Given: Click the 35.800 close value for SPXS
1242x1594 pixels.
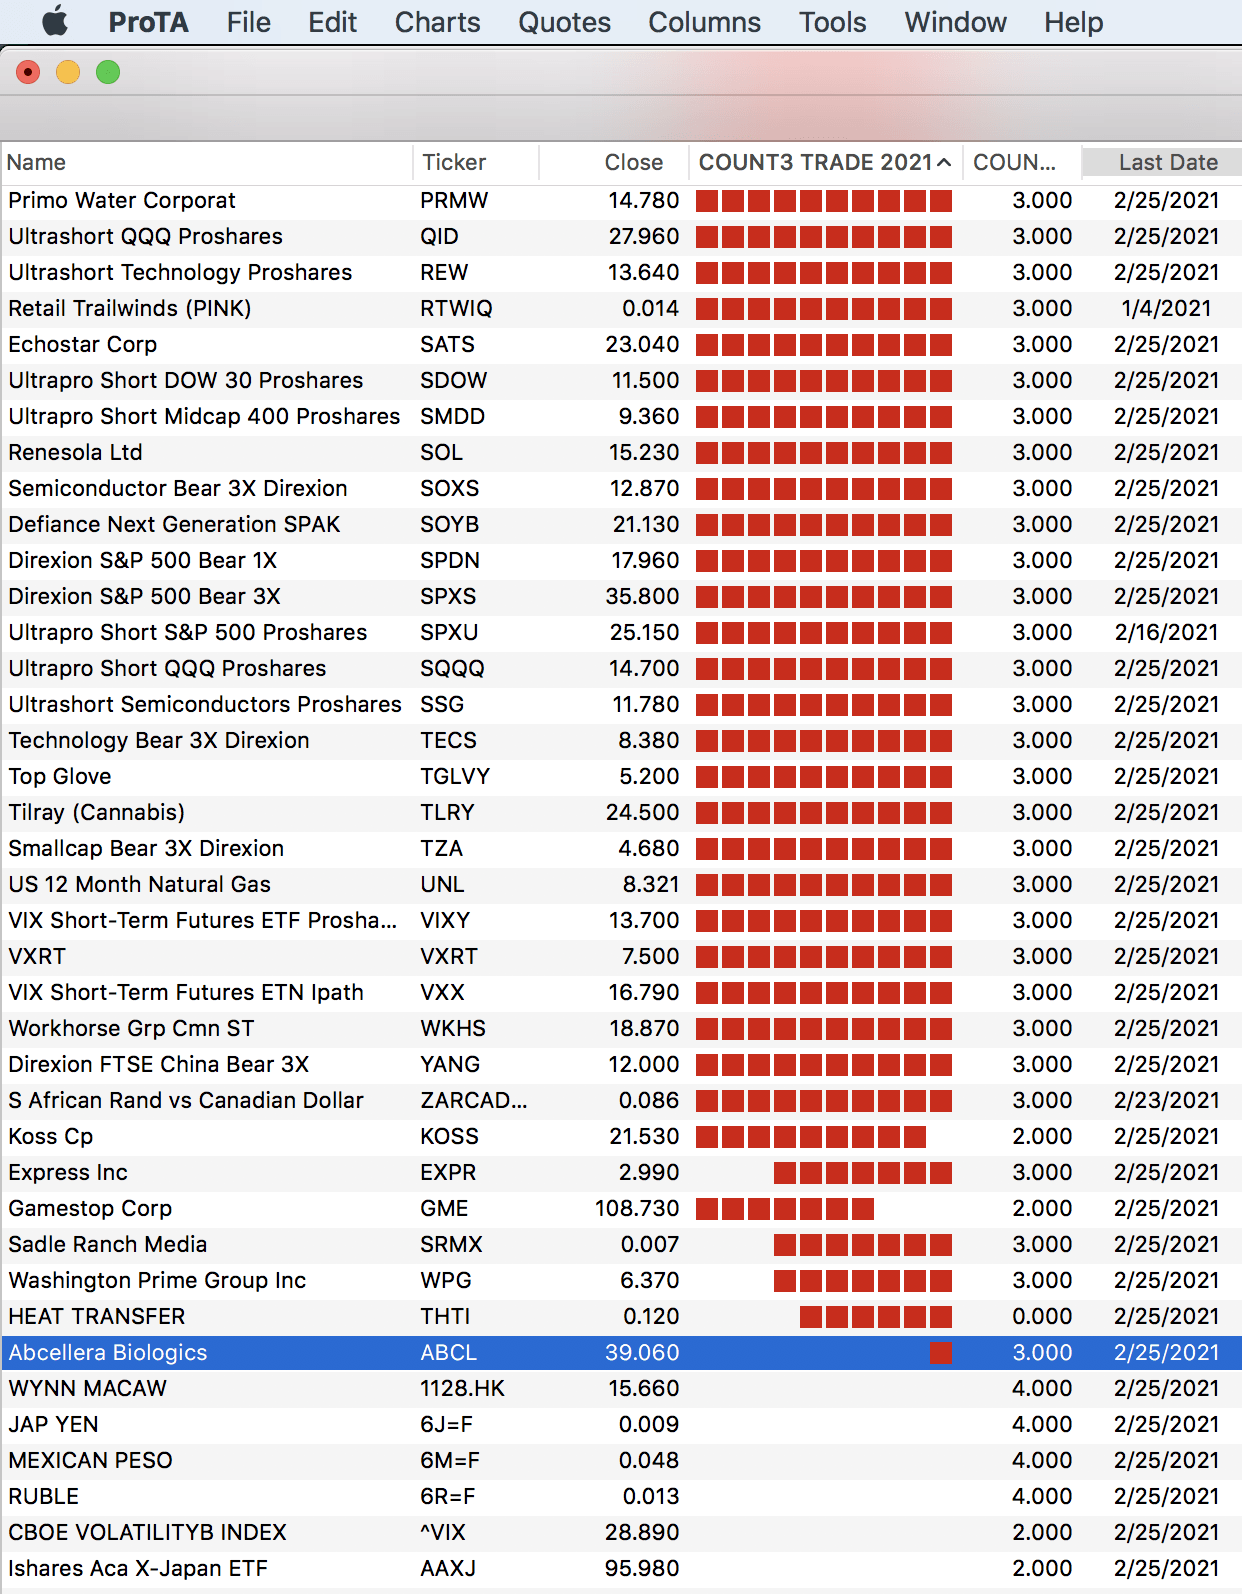Looking at the screenshot, I should click(642, 596).
